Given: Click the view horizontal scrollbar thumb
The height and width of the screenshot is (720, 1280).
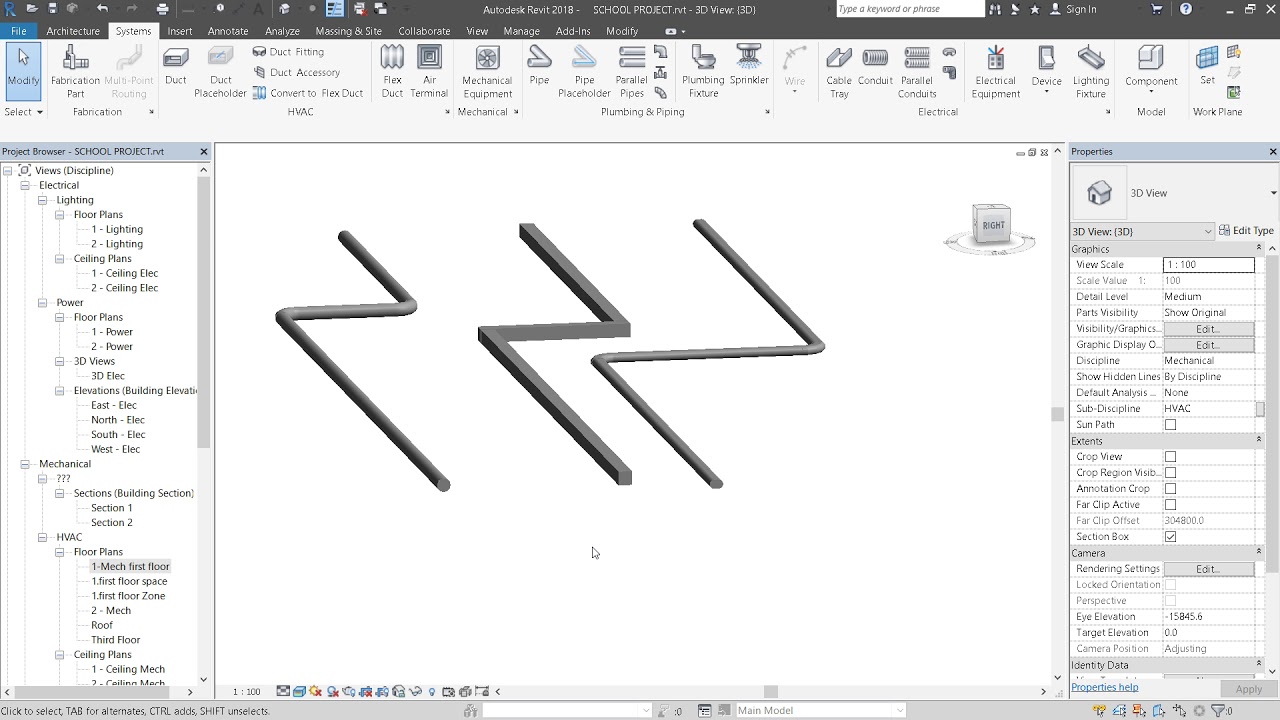Looking at the screenshot, I should click(770, 691).
